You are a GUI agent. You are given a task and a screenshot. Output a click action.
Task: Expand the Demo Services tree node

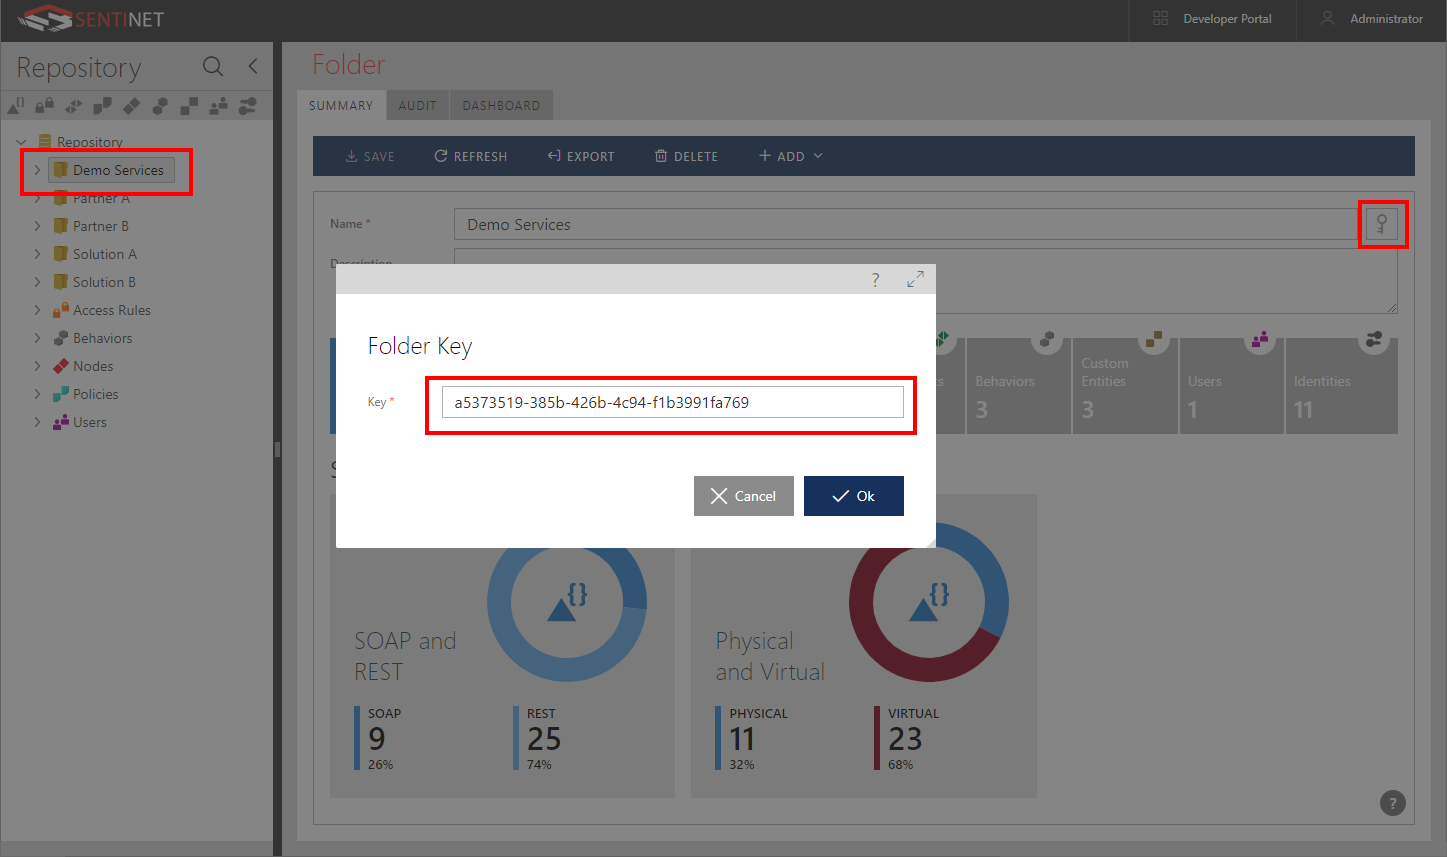37,170
